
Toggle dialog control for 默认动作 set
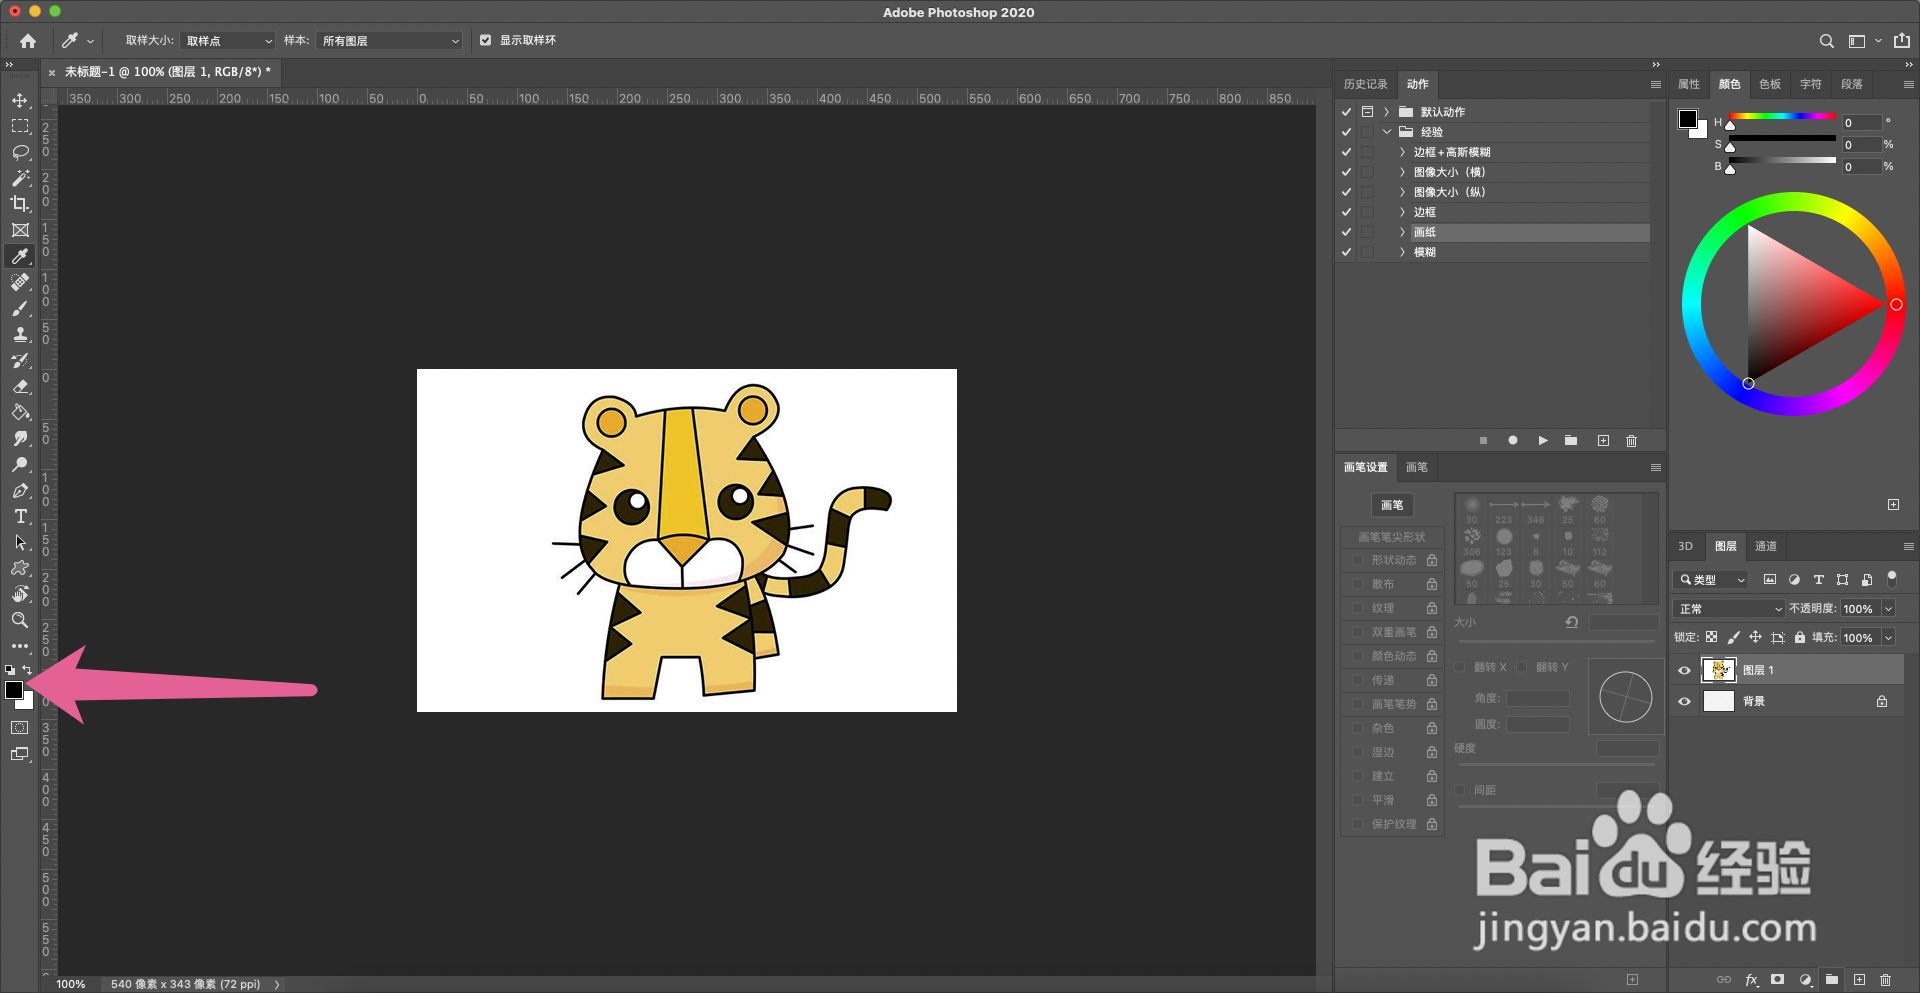tap(1367, 112)
